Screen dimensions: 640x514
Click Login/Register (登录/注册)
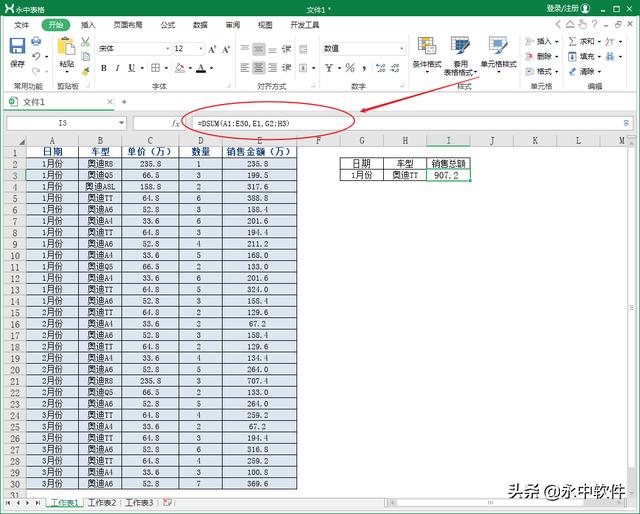[x=568, y=9]
